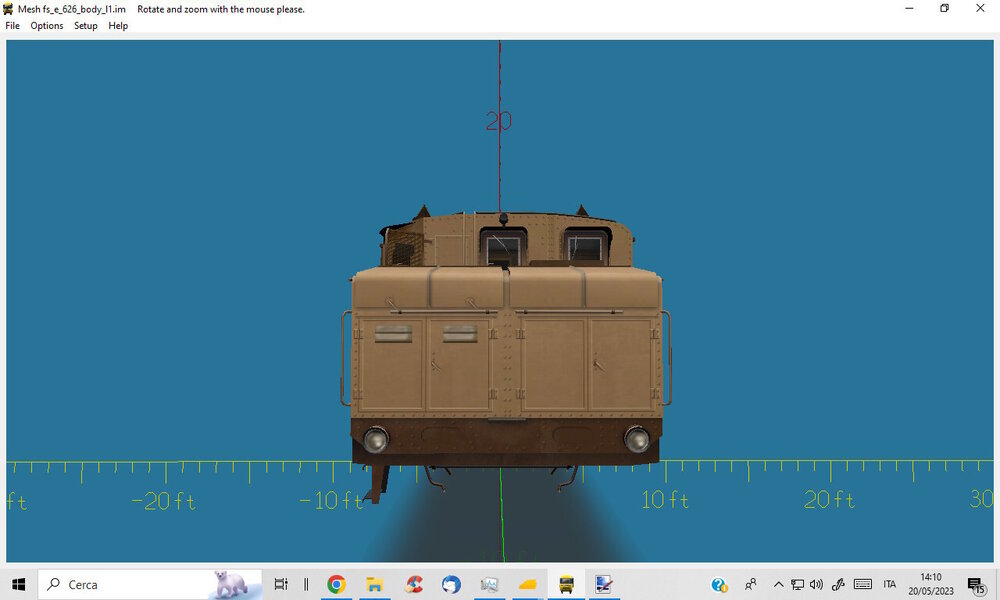Image resolution: width=1000 pixels, height=600 pixels.
Task: Open the File menu
Action: [12, 26]
